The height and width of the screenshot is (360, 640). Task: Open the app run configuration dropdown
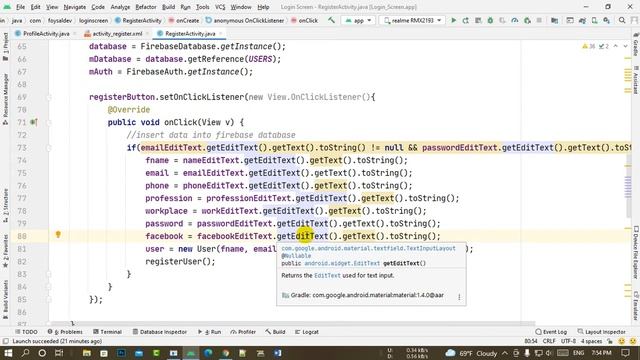click(x=359, y=20)
